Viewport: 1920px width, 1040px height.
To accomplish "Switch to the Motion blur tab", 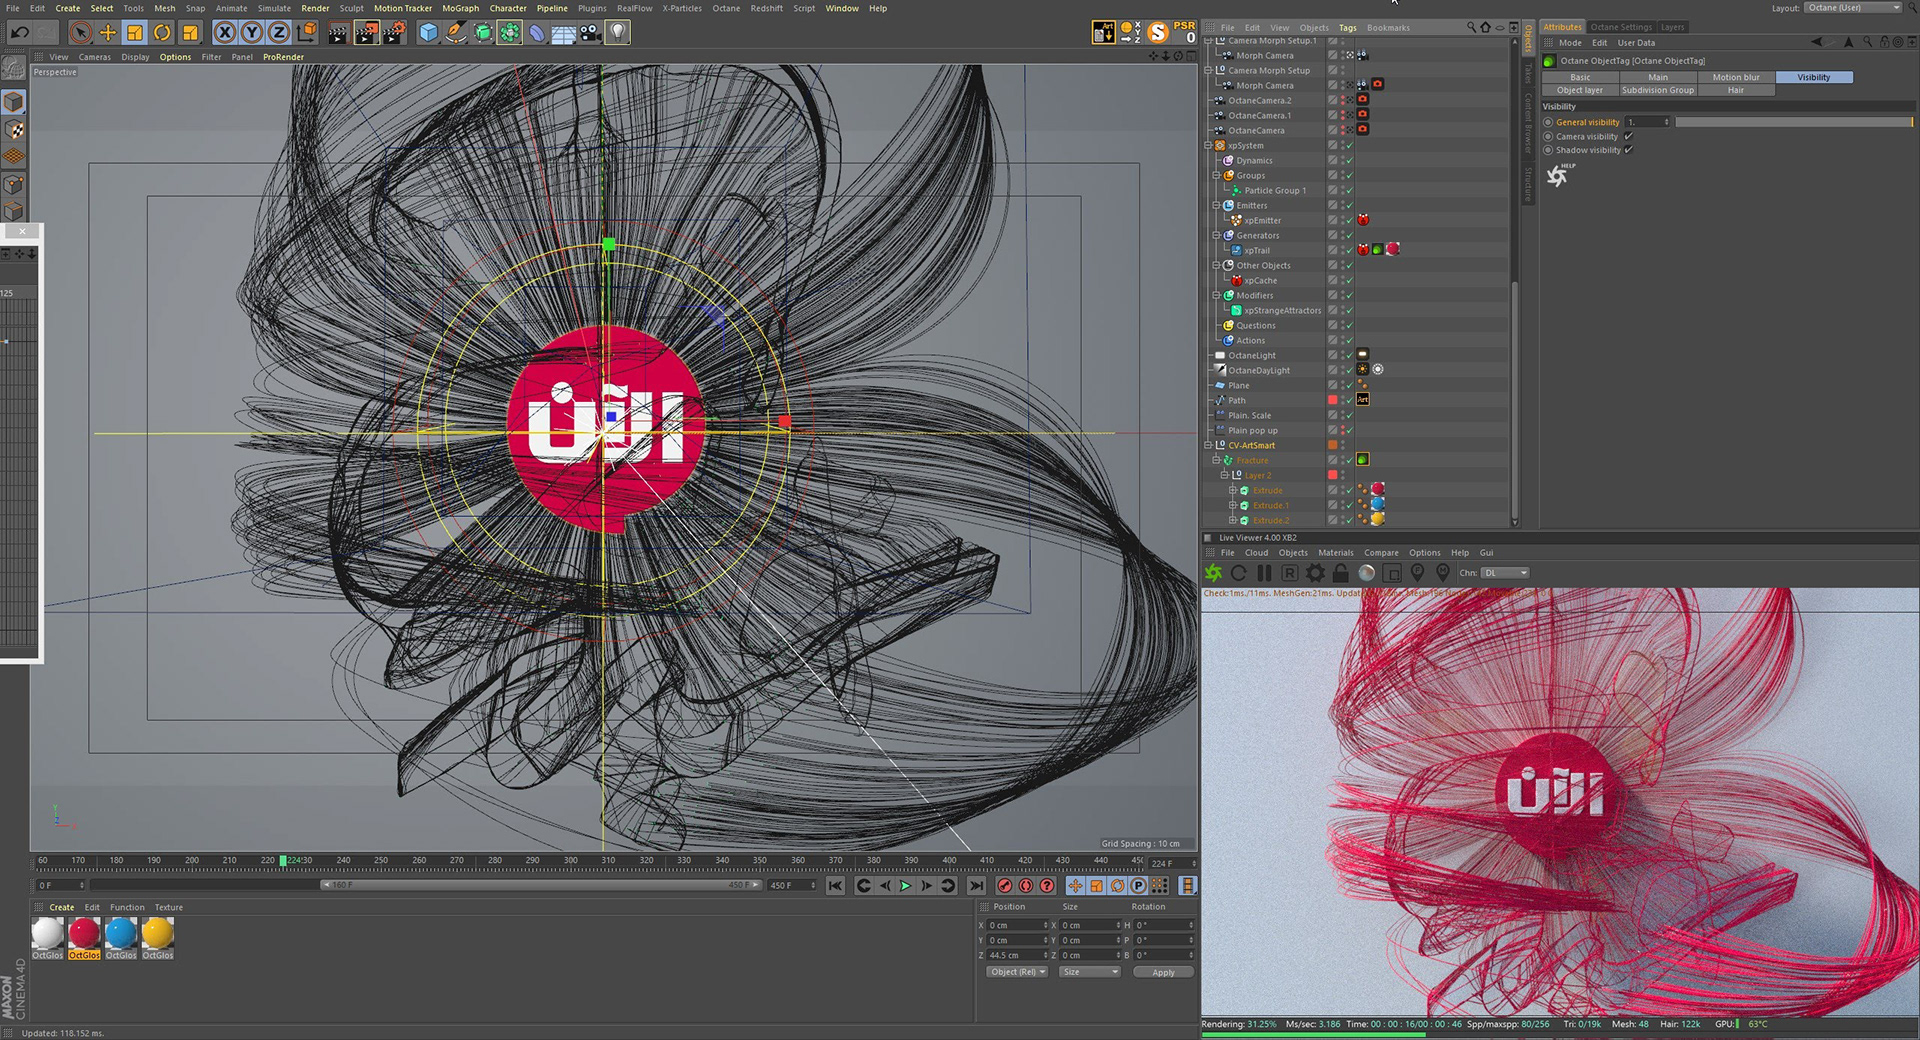I will pos(1736,77).
